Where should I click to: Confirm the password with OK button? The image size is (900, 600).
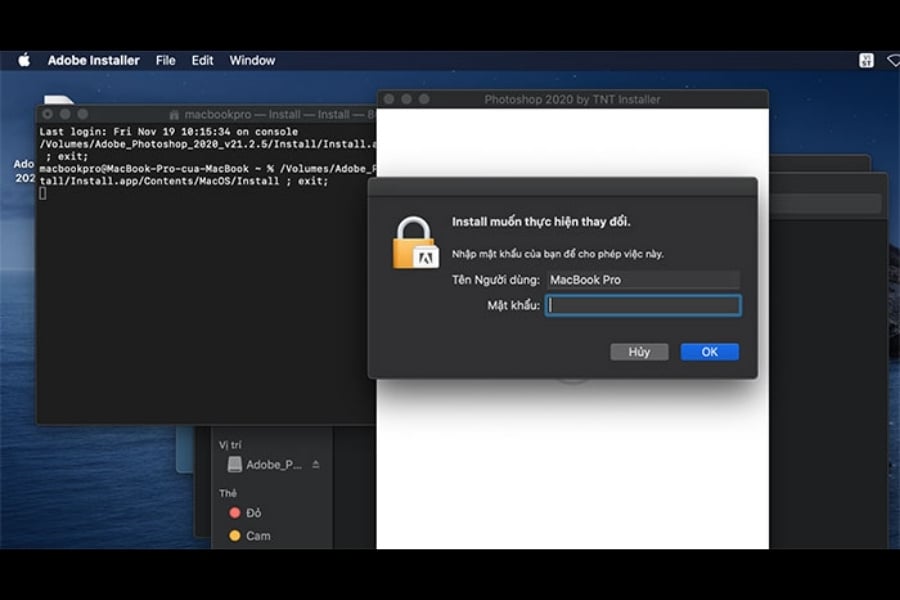pyautogui.click(x=709, y=352)
